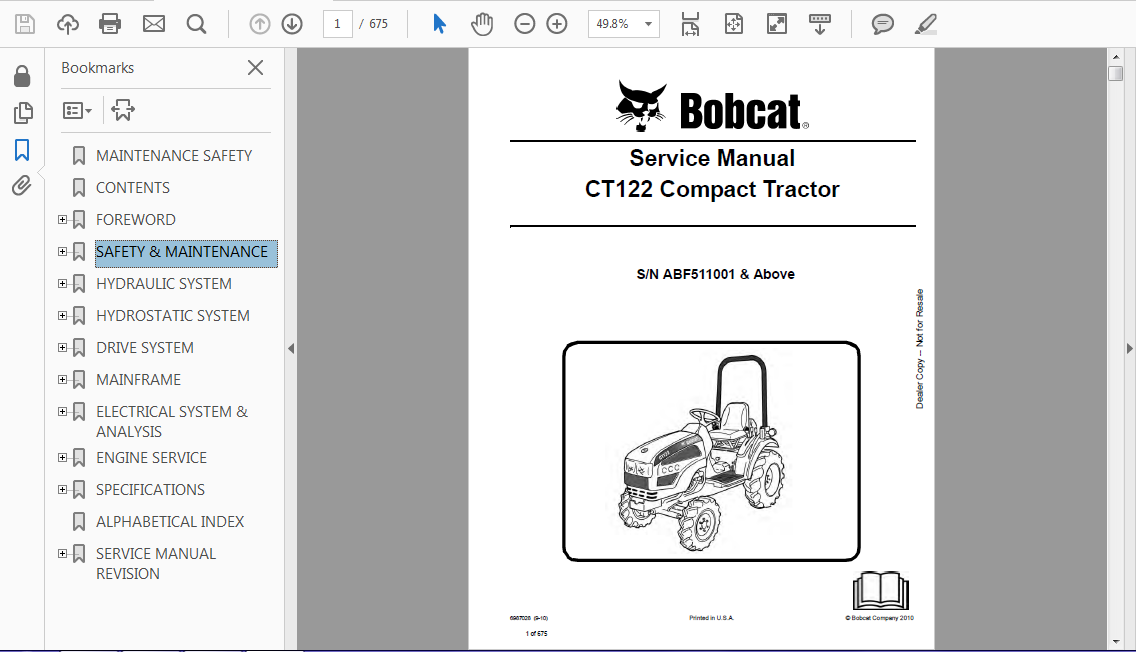This screenshot has height=652, width=1136.
Task: Zoom in with plus icon
Action: click(x=556, y=24)
